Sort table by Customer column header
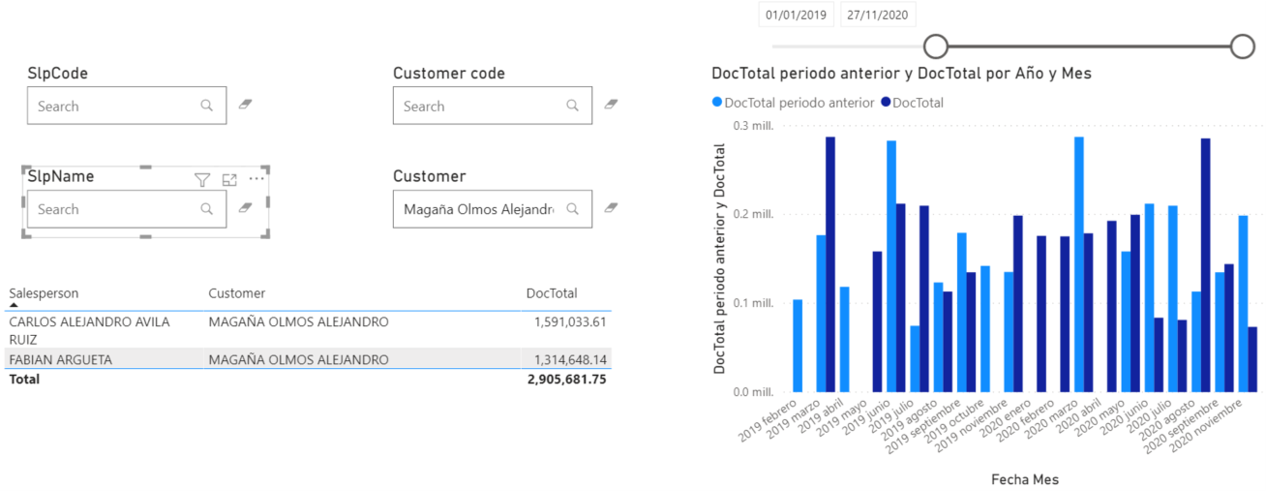 pyautogui.click(x=237, y=293)
